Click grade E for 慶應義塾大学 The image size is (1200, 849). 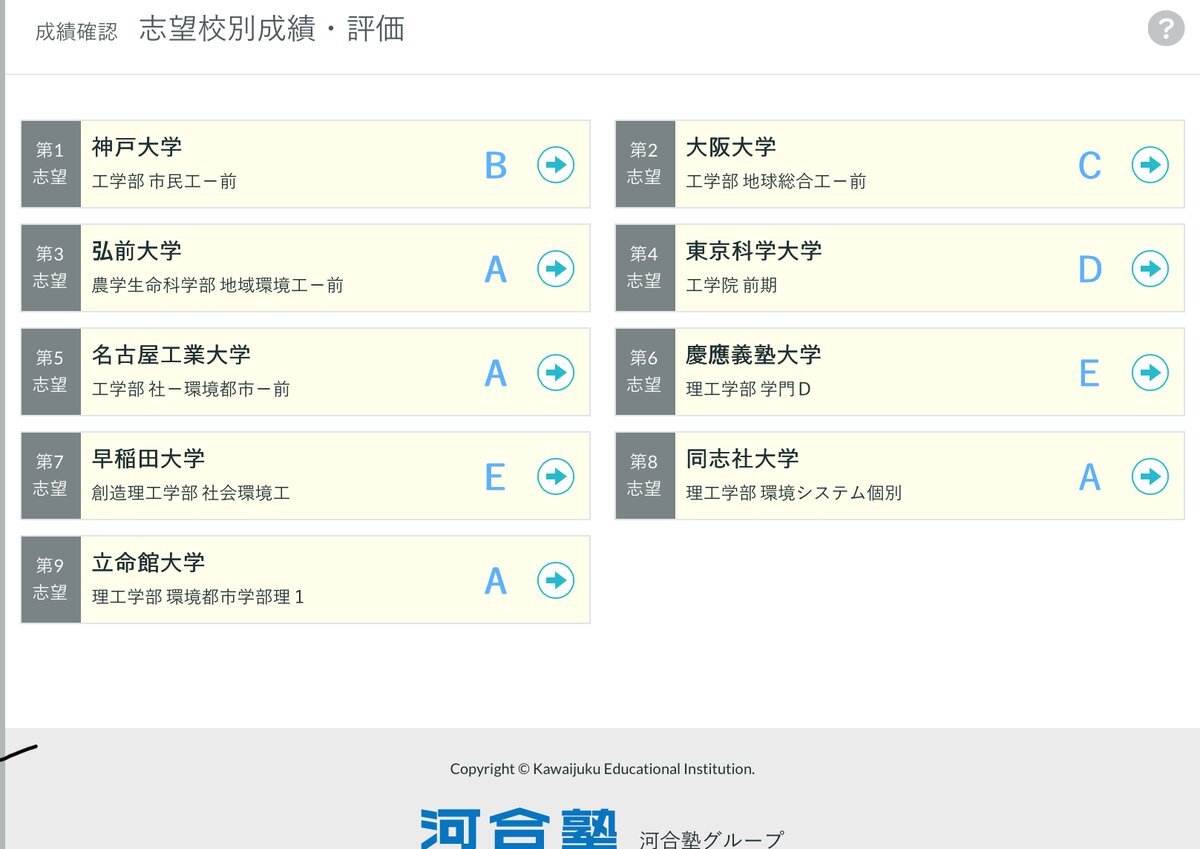click(1089, 374)
